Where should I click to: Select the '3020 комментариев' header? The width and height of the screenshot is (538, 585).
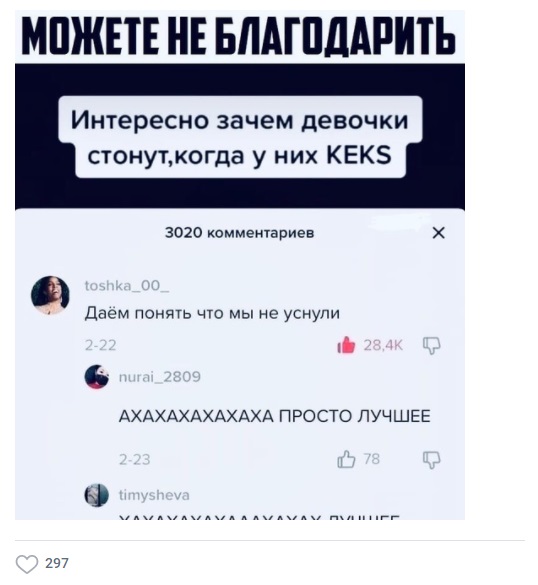click(240, 232)
